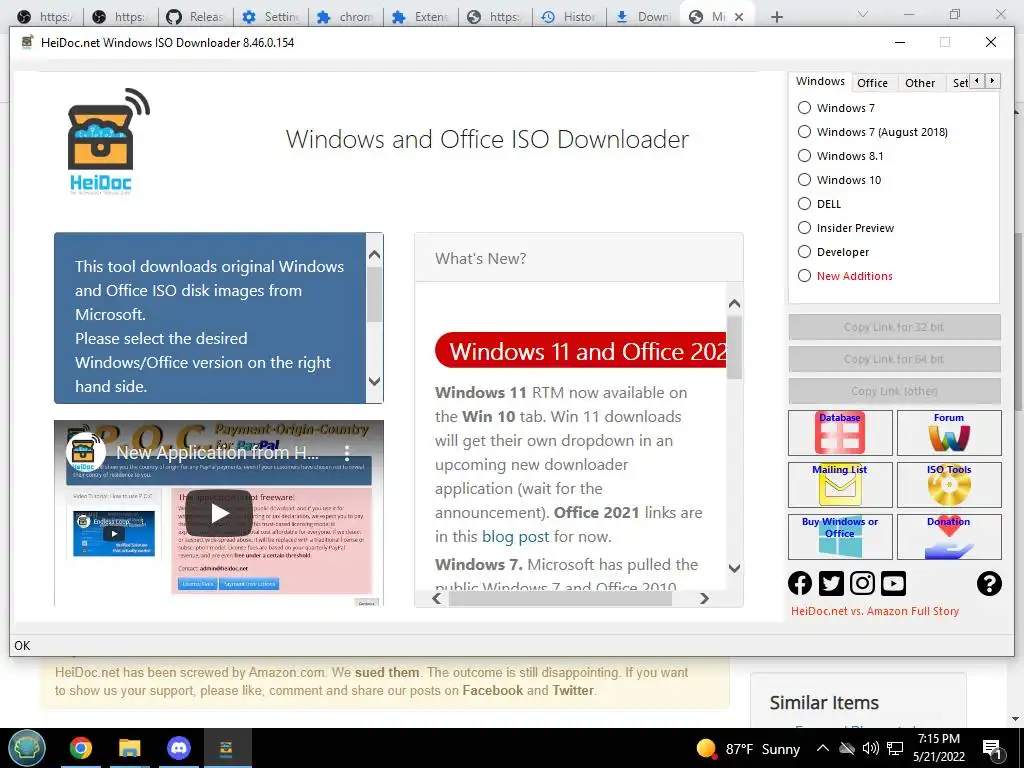The height and width of the screenshot is (768, 1024).
Task: Click Copy Link for 32 bit
Action: [894, 327]
